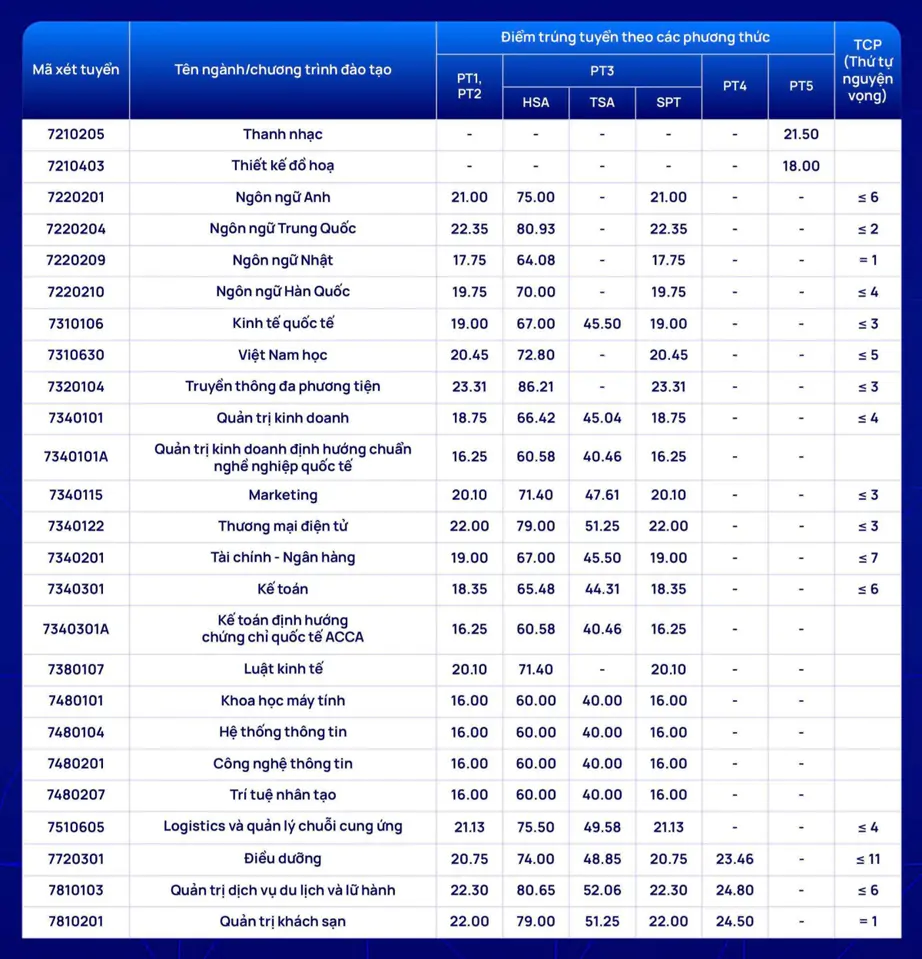
Task: Select "Kinh tế quốc tế" program name
Action: 282,324
